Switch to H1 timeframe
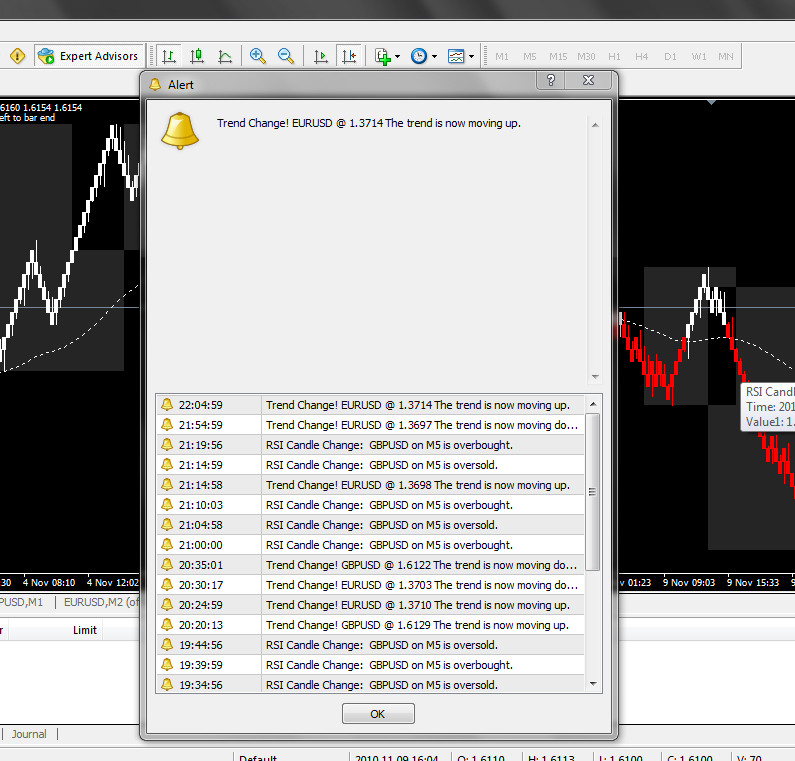This screenshot has width=795, height=761. pos(615,56)
